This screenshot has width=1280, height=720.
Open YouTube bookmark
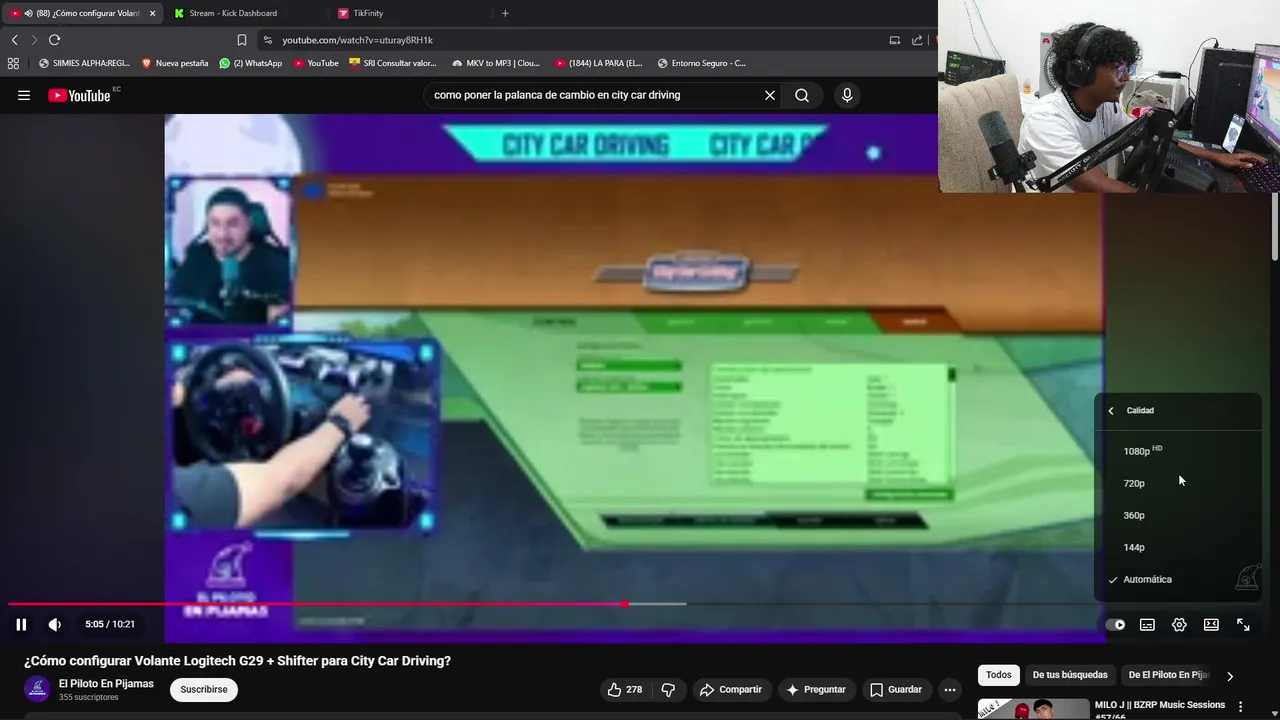pyautogui.click(x=316, y=63)
